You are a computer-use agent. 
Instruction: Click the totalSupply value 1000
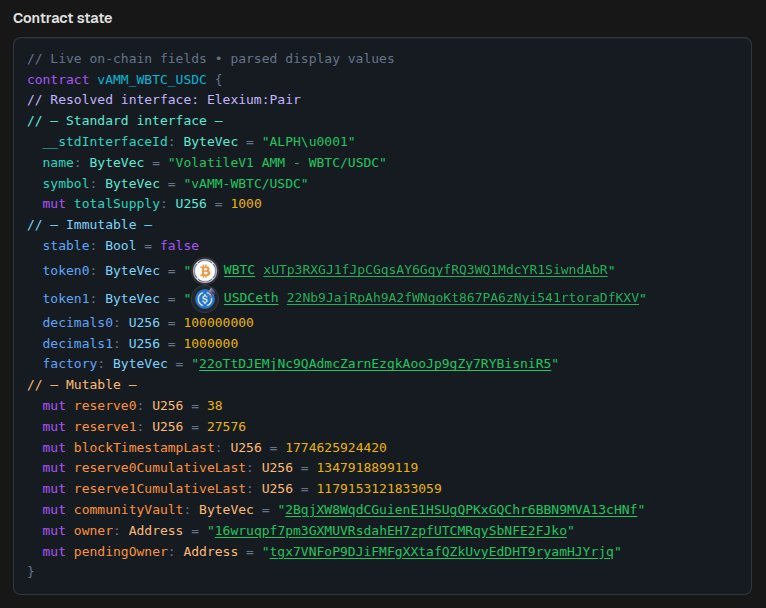(x=246, y=204)
